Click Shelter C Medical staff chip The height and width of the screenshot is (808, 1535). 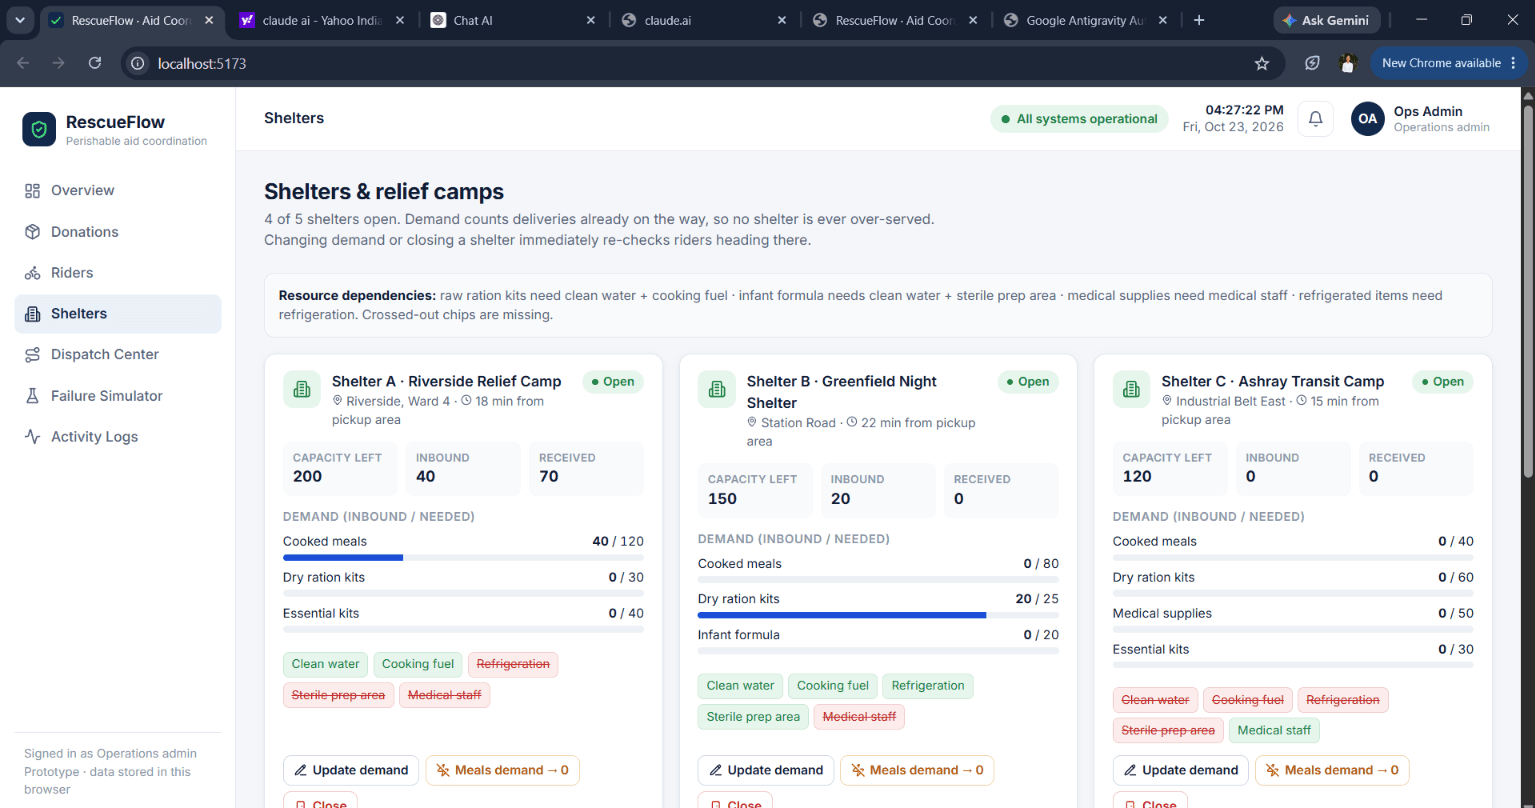(1274, 730)
